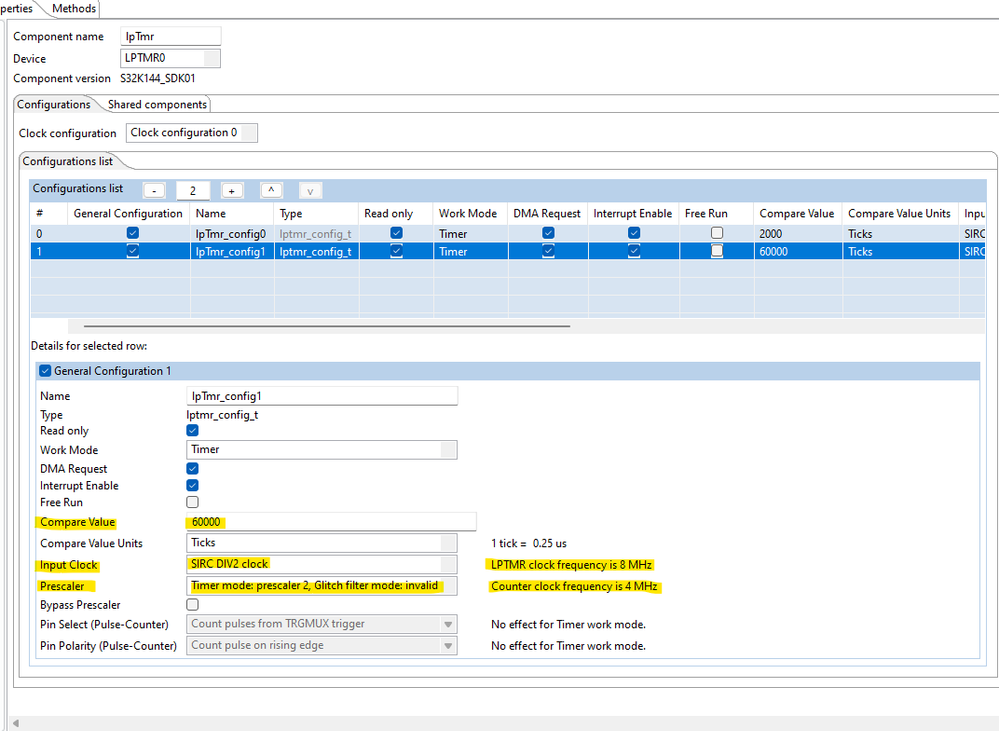Toggle General Configuration checkbox in row 1
The image size is (999, 731).
133,251
